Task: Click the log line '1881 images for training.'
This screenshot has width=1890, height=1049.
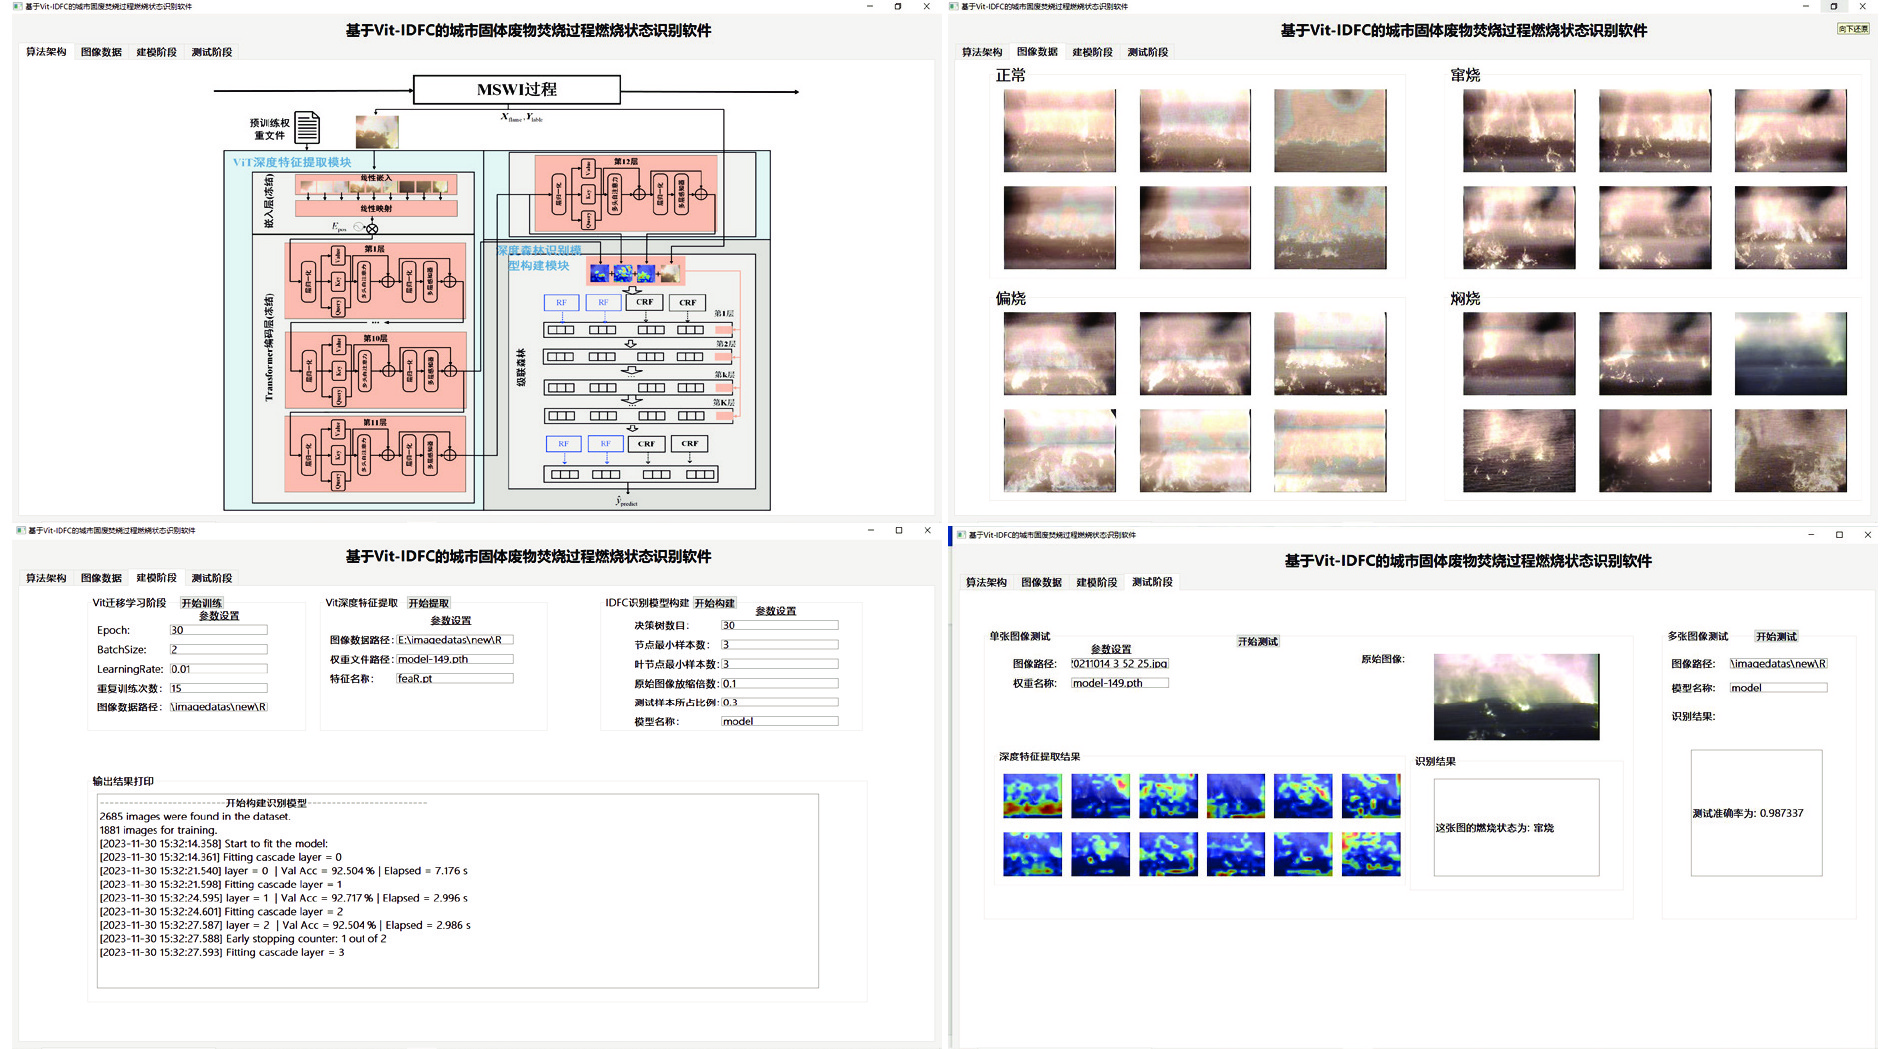Action: click(158, 830)
